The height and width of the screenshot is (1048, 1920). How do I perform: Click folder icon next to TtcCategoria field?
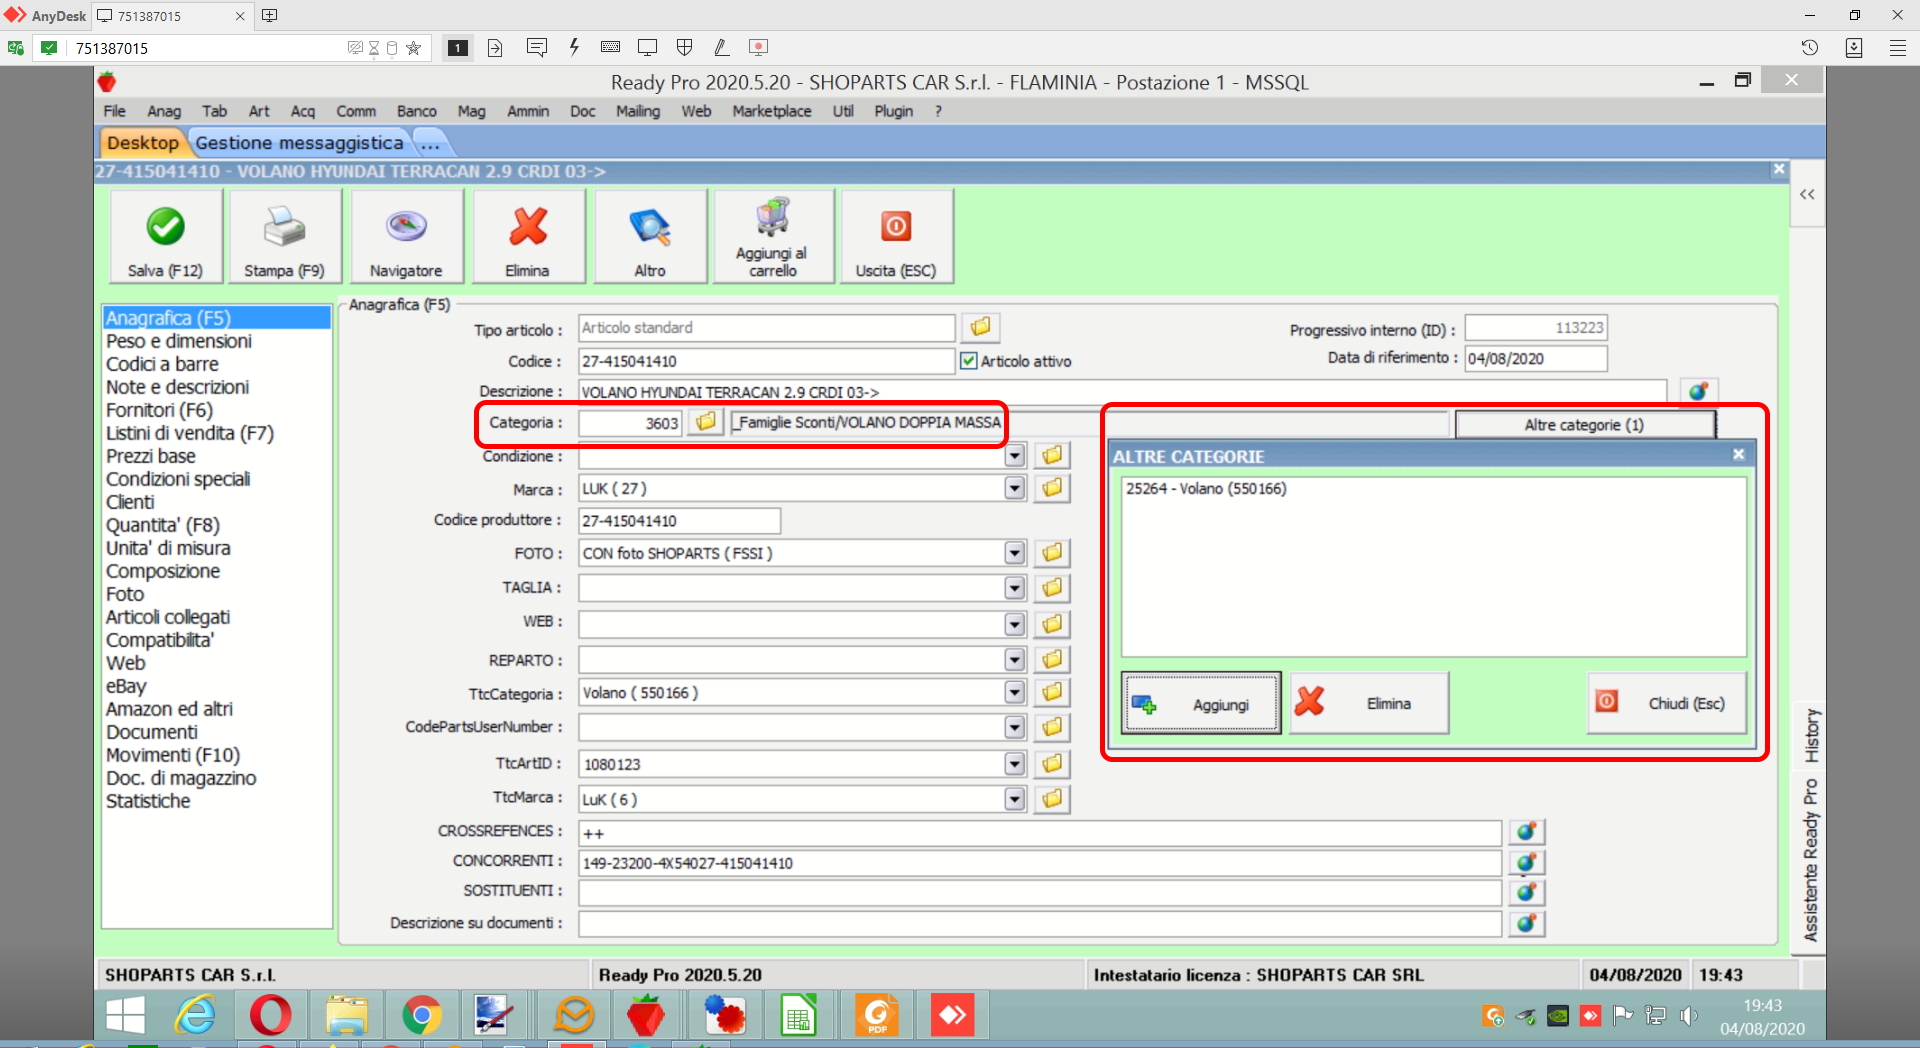(1052, 692)
